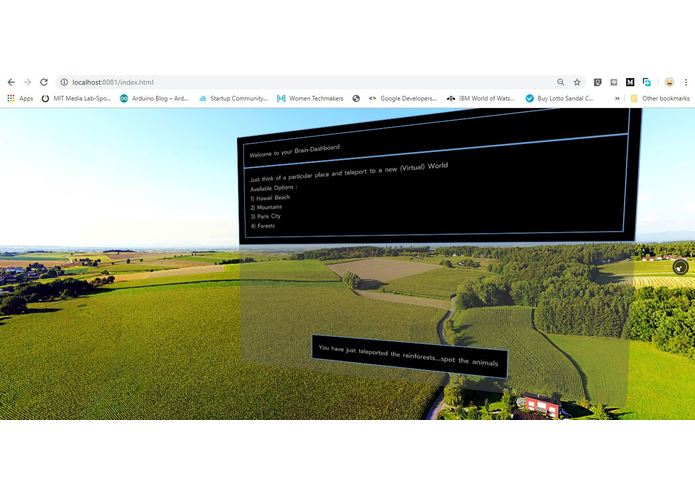Open MIT Media Lab bookmark
The width and height of the screenshot is (695, 494).
(76, 98)
